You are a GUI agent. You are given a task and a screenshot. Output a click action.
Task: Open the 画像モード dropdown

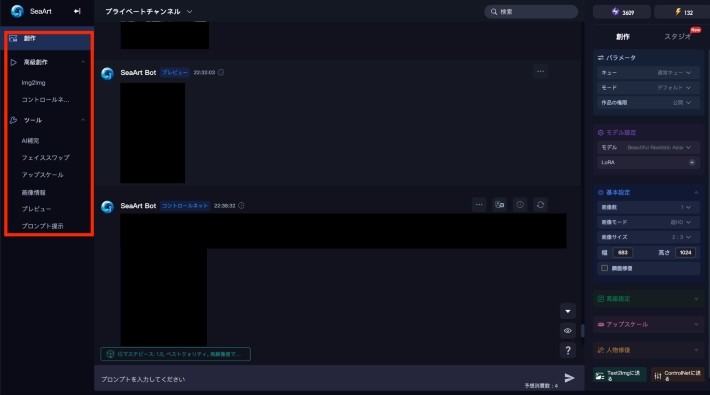pyautogui.click(x=648, y=222)
